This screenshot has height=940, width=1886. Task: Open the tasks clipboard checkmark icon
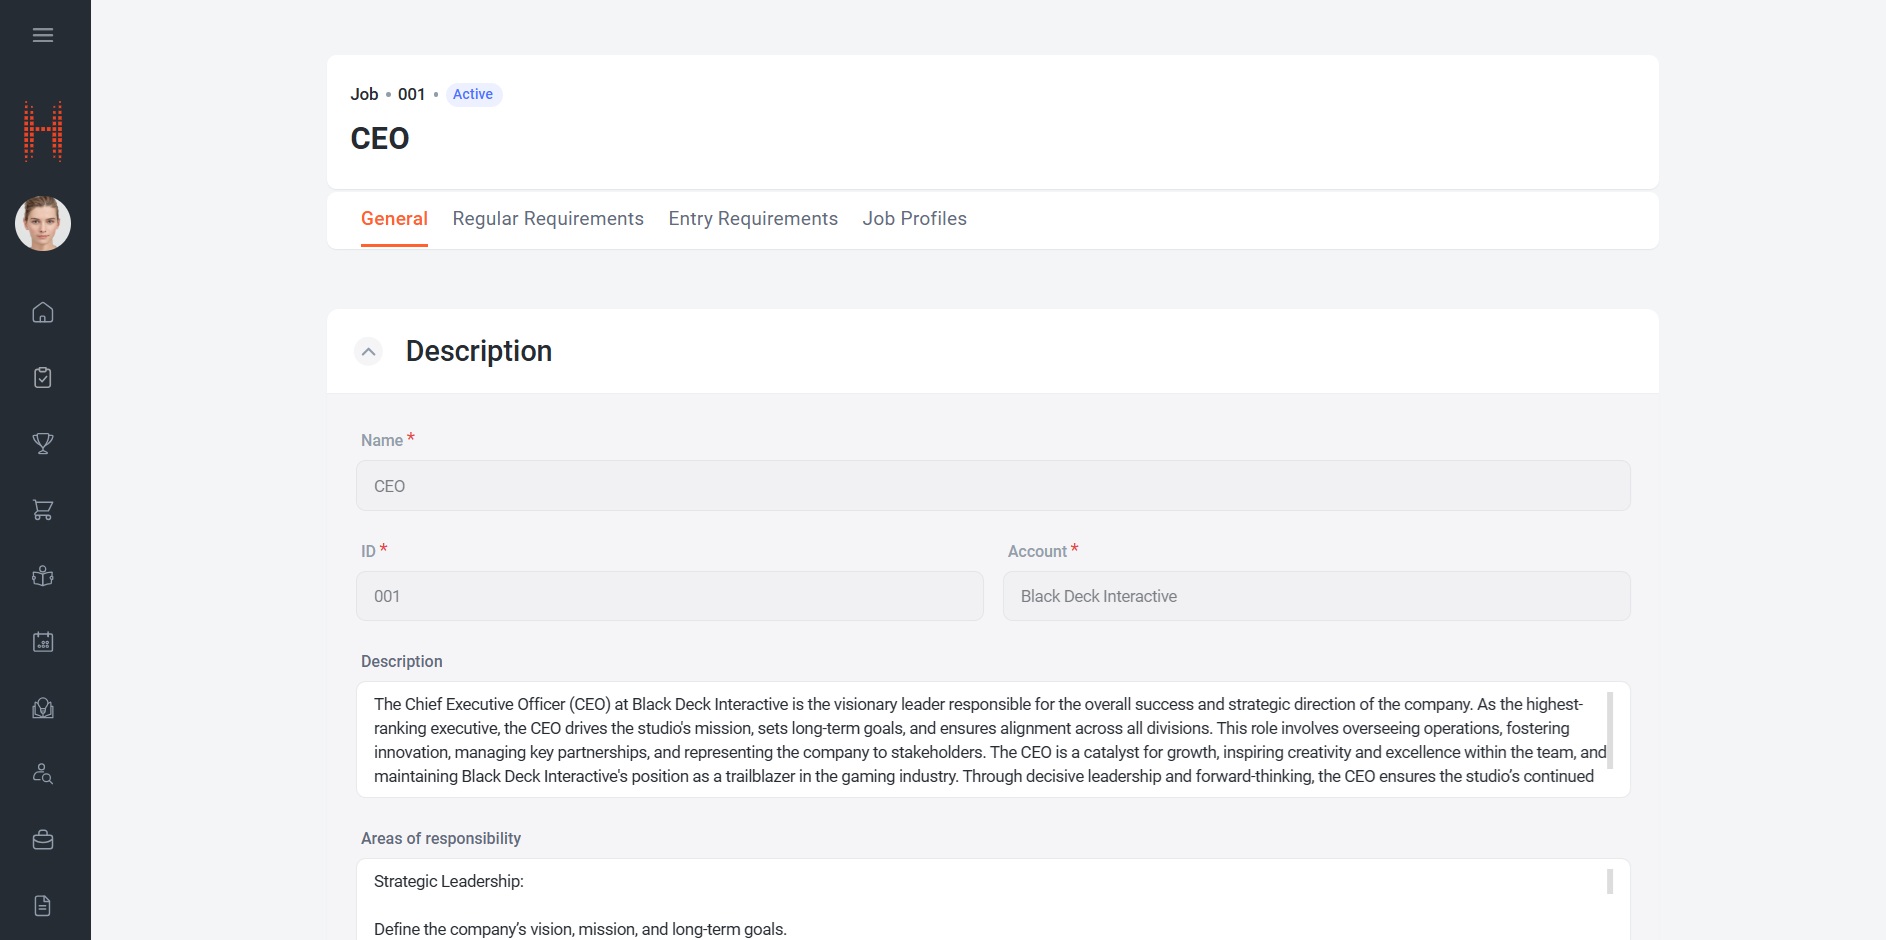43,377
